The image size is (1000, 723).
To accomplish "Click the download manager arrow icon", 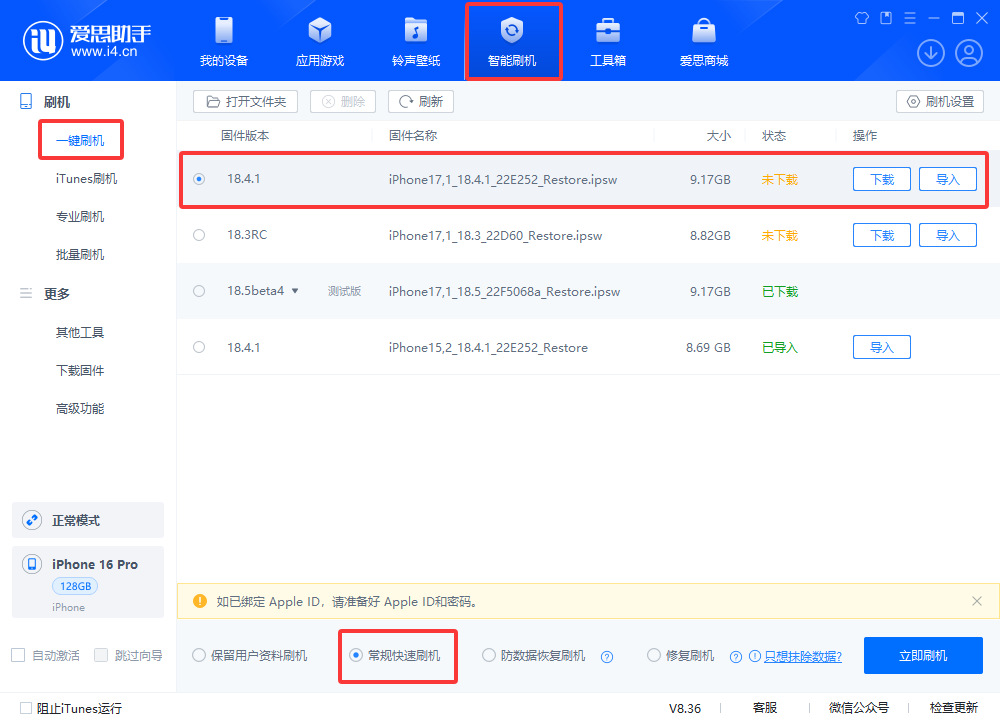I will pos(931,53).
